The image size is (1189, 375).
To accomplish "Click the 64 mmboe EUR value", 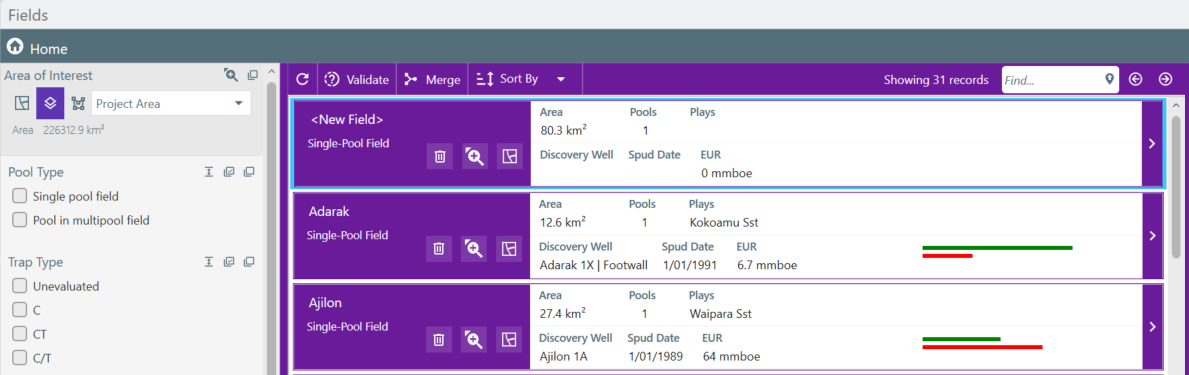I will (731, 356).
